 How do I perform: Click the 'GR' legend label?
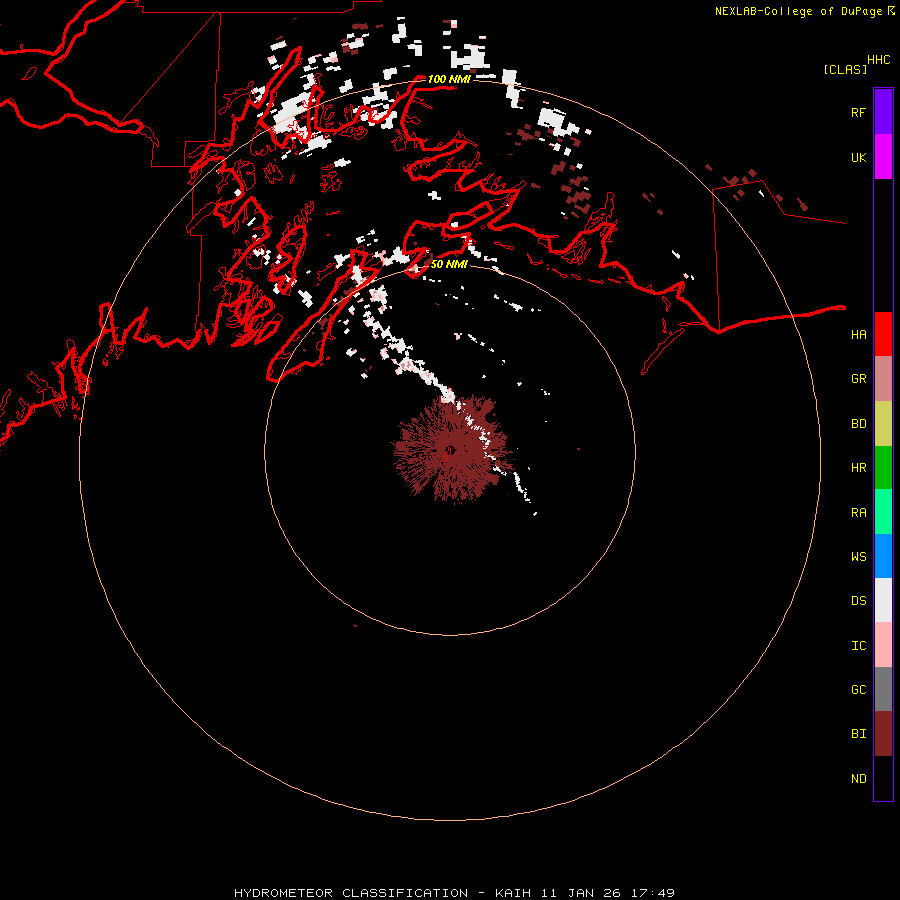[x=858, y=379]
